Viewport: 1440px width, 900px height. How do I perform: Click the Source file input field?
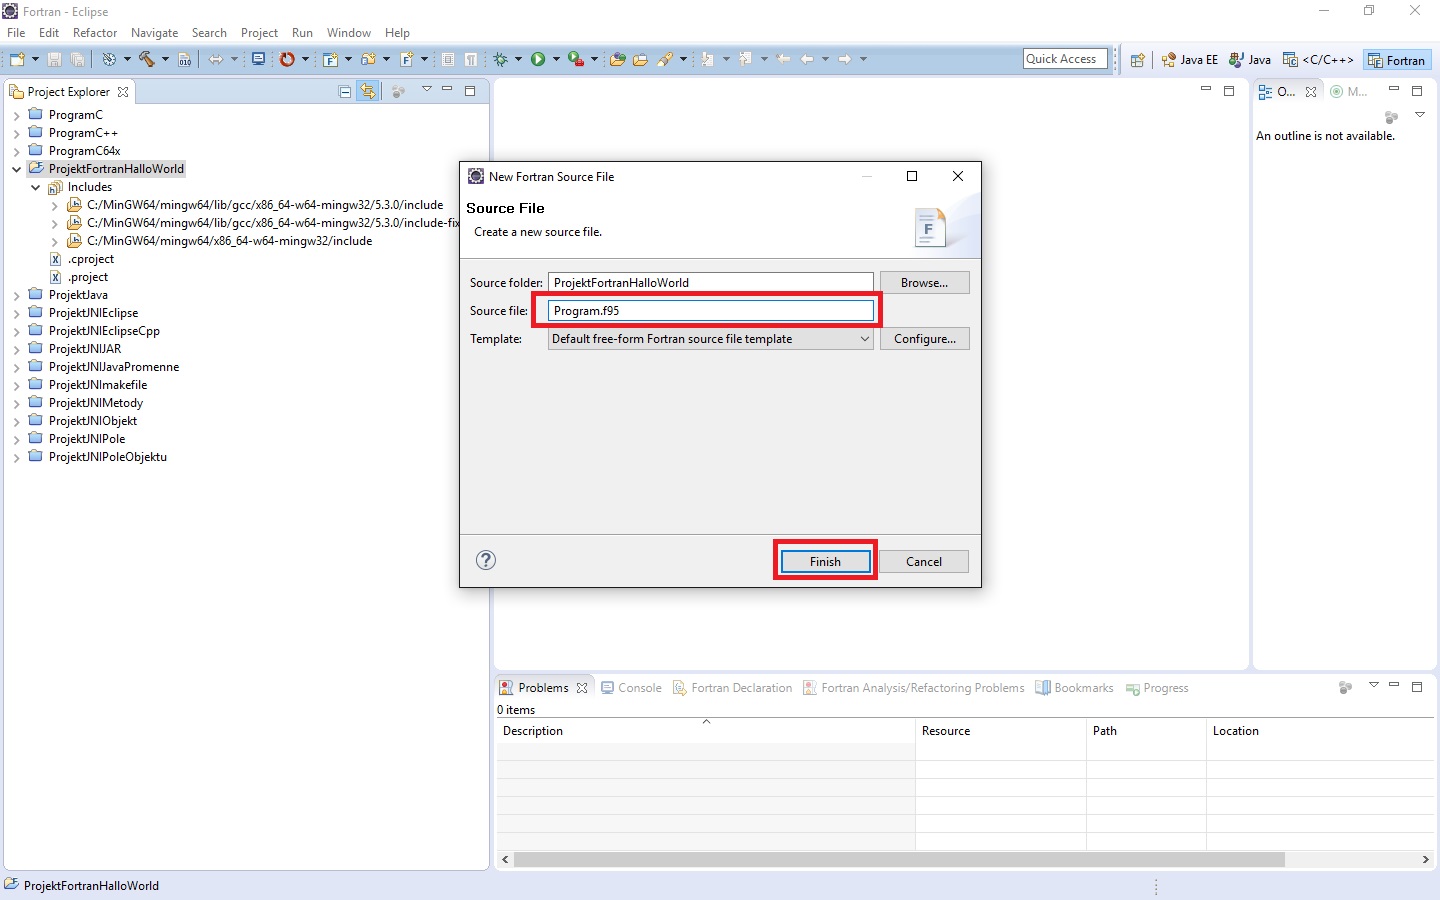click(x=711, y=311)
